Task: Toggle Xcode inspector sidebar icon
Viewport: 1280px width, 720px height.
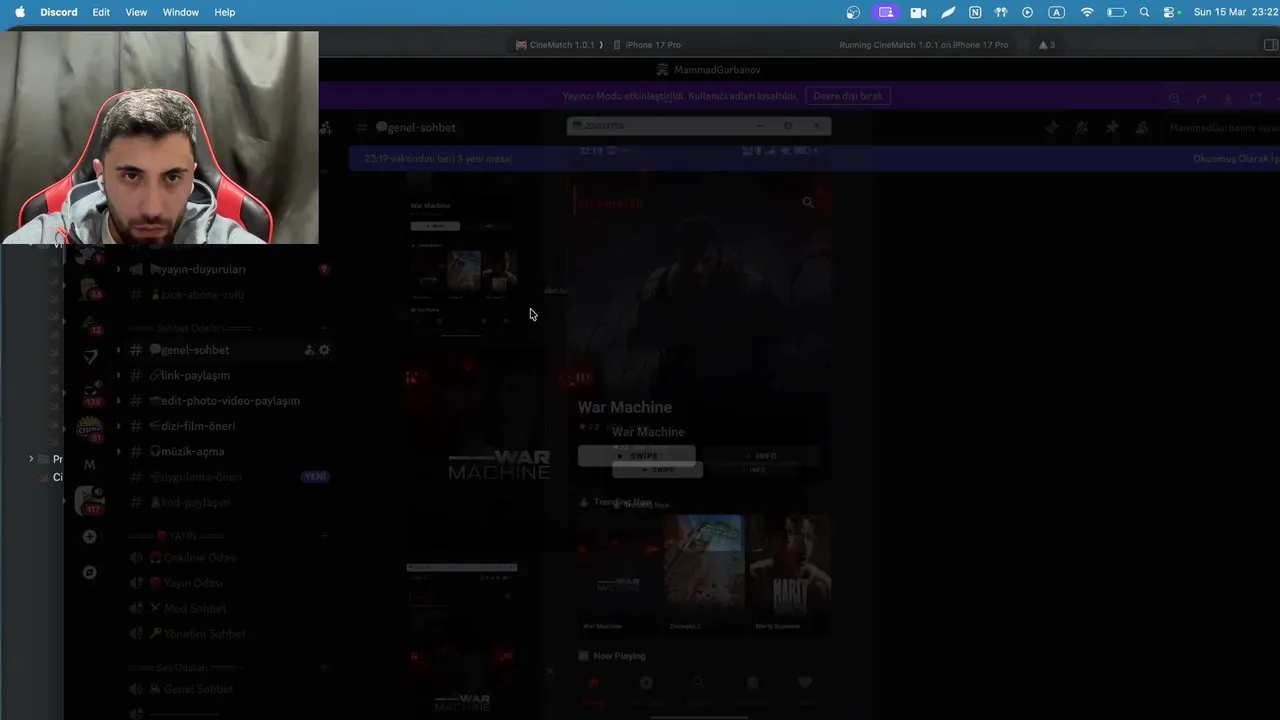Action: coord(1271,45)
